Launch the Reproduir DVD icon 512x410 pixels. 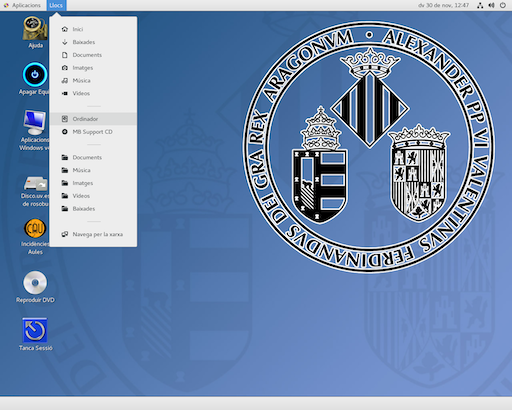pos(35,283)
